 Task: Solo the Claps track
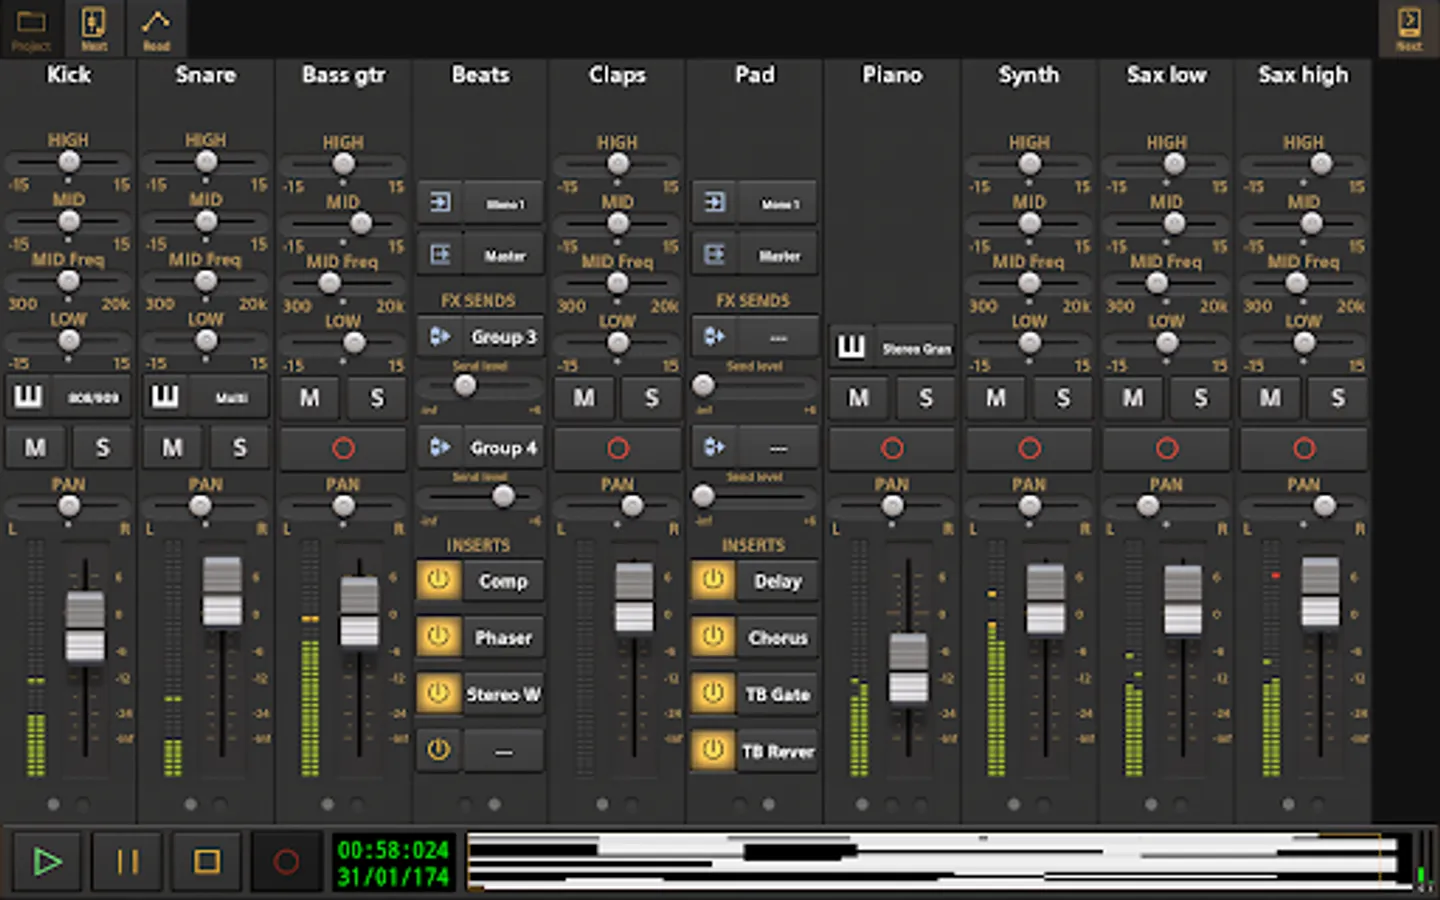click(x=652, y=398)
